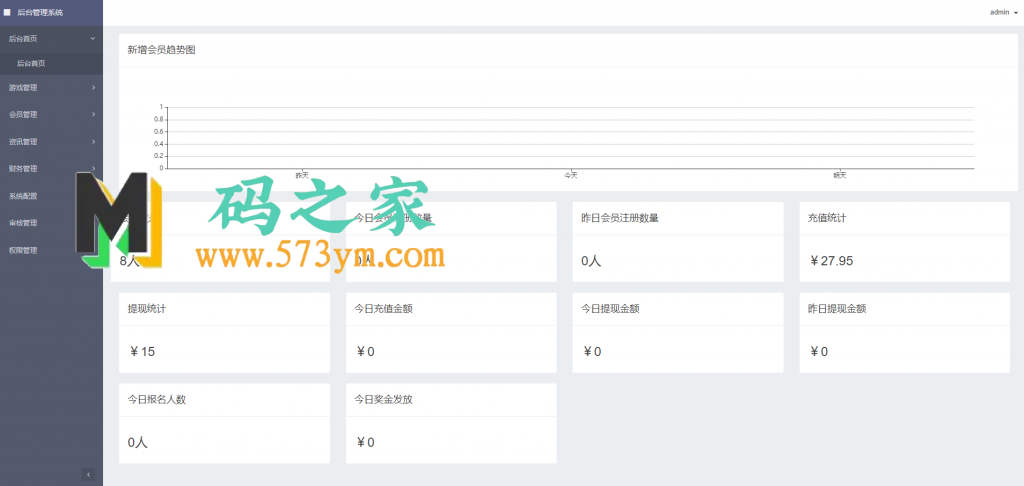Open the admin user dropdown

pos(1004,12)
